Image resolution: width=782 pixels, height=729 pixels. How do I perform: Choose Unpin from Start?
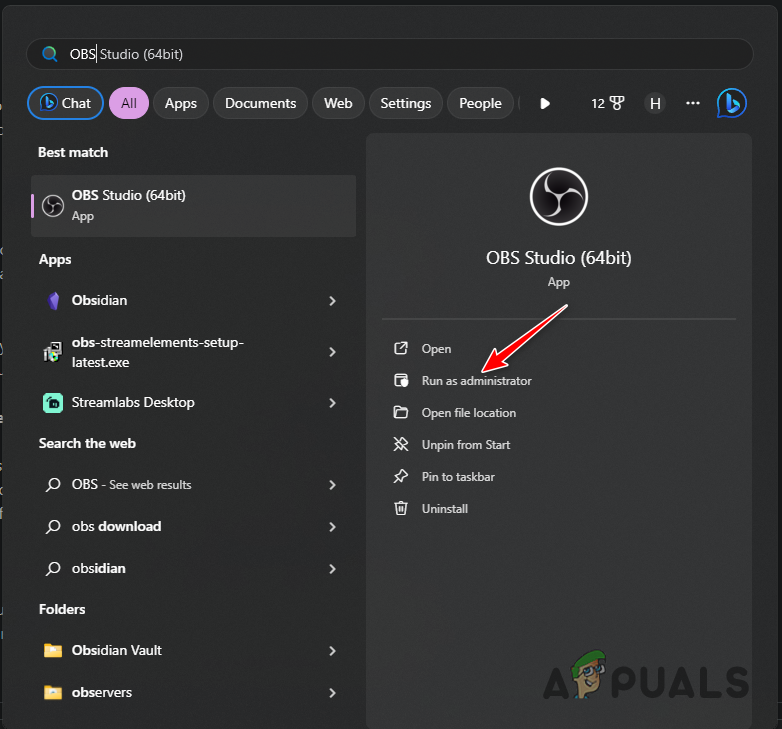(x=466, y=445)
